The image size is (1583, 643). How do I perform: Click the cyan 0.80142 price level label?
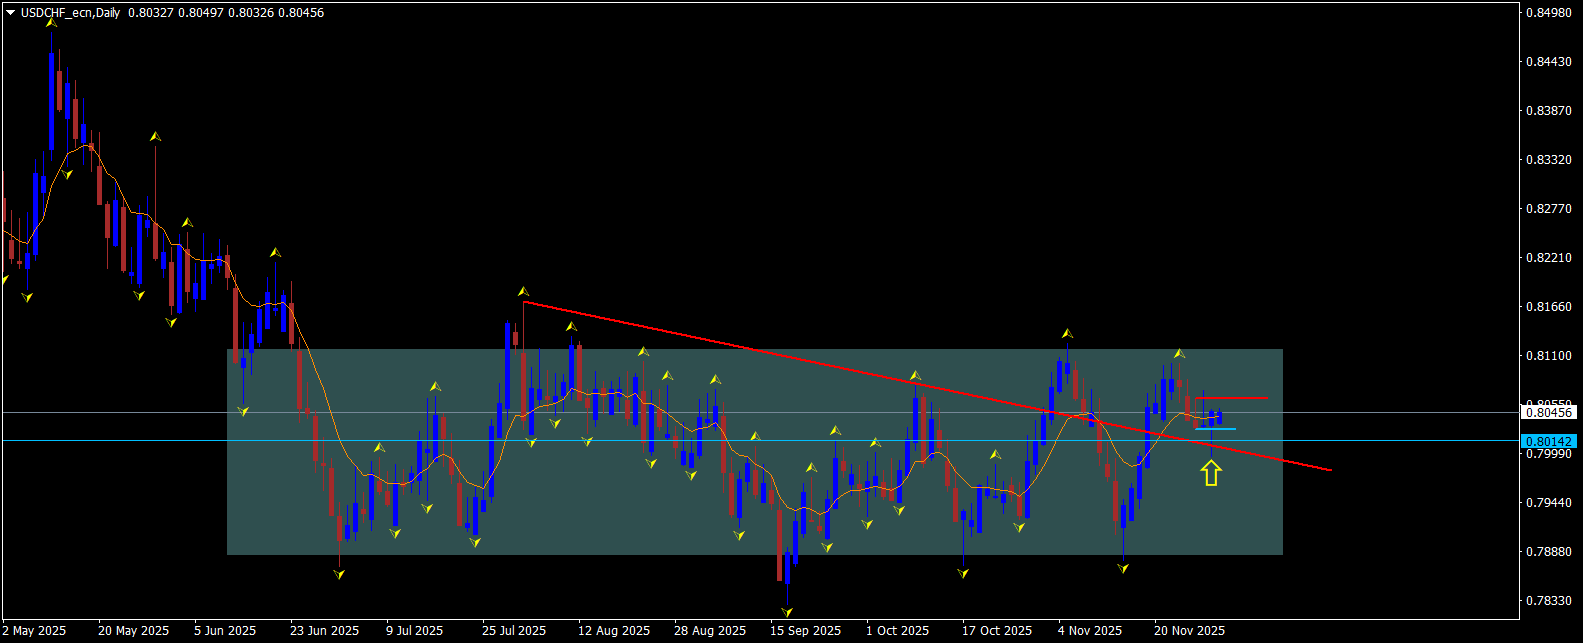pyautogui.click(x=1549, y=441)
